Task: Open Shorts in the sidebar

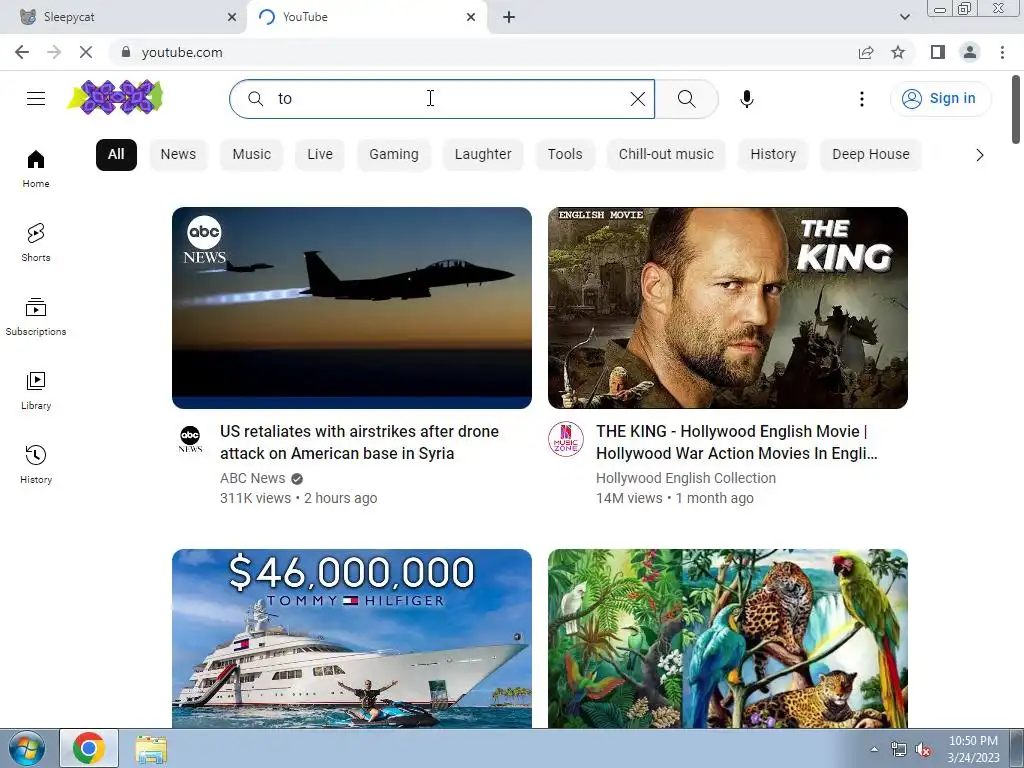Action: pyautogui.click(x=36, y=243)
